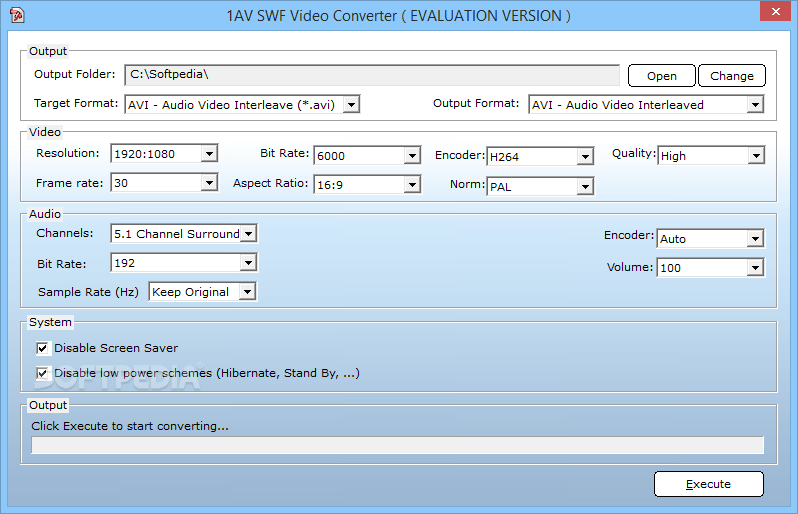Click the 1AV SWF app icon in title bar
Screen dimensions: 798x514
(x=17, y=15)
